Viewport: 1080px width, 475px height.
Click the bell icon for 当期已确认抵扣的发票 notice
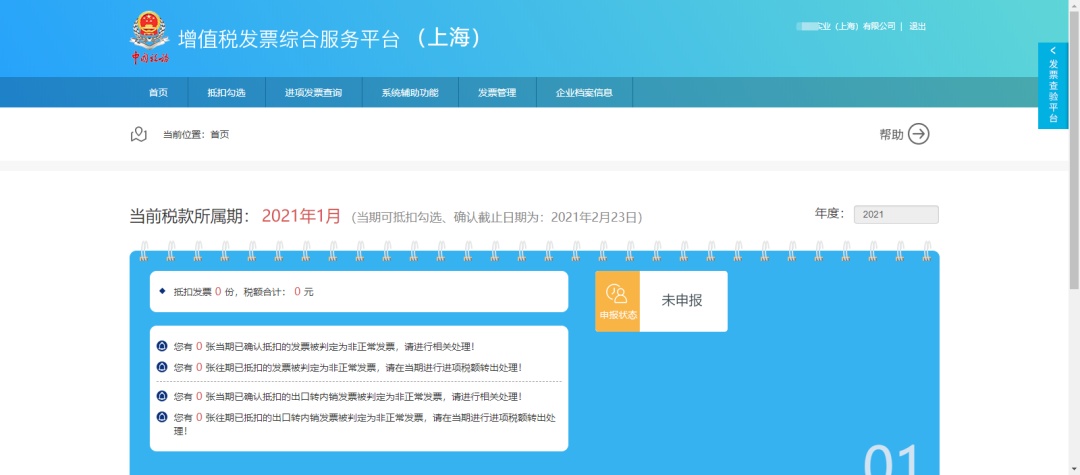[162, 347]
